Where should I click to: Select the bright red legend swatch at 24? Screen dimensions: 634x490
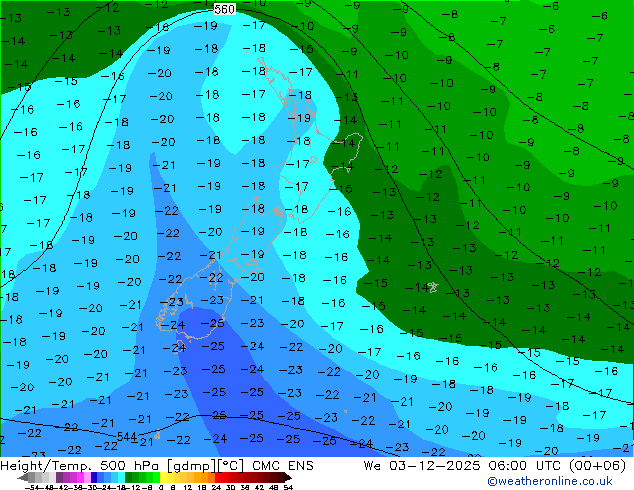[x=218, y=477]
